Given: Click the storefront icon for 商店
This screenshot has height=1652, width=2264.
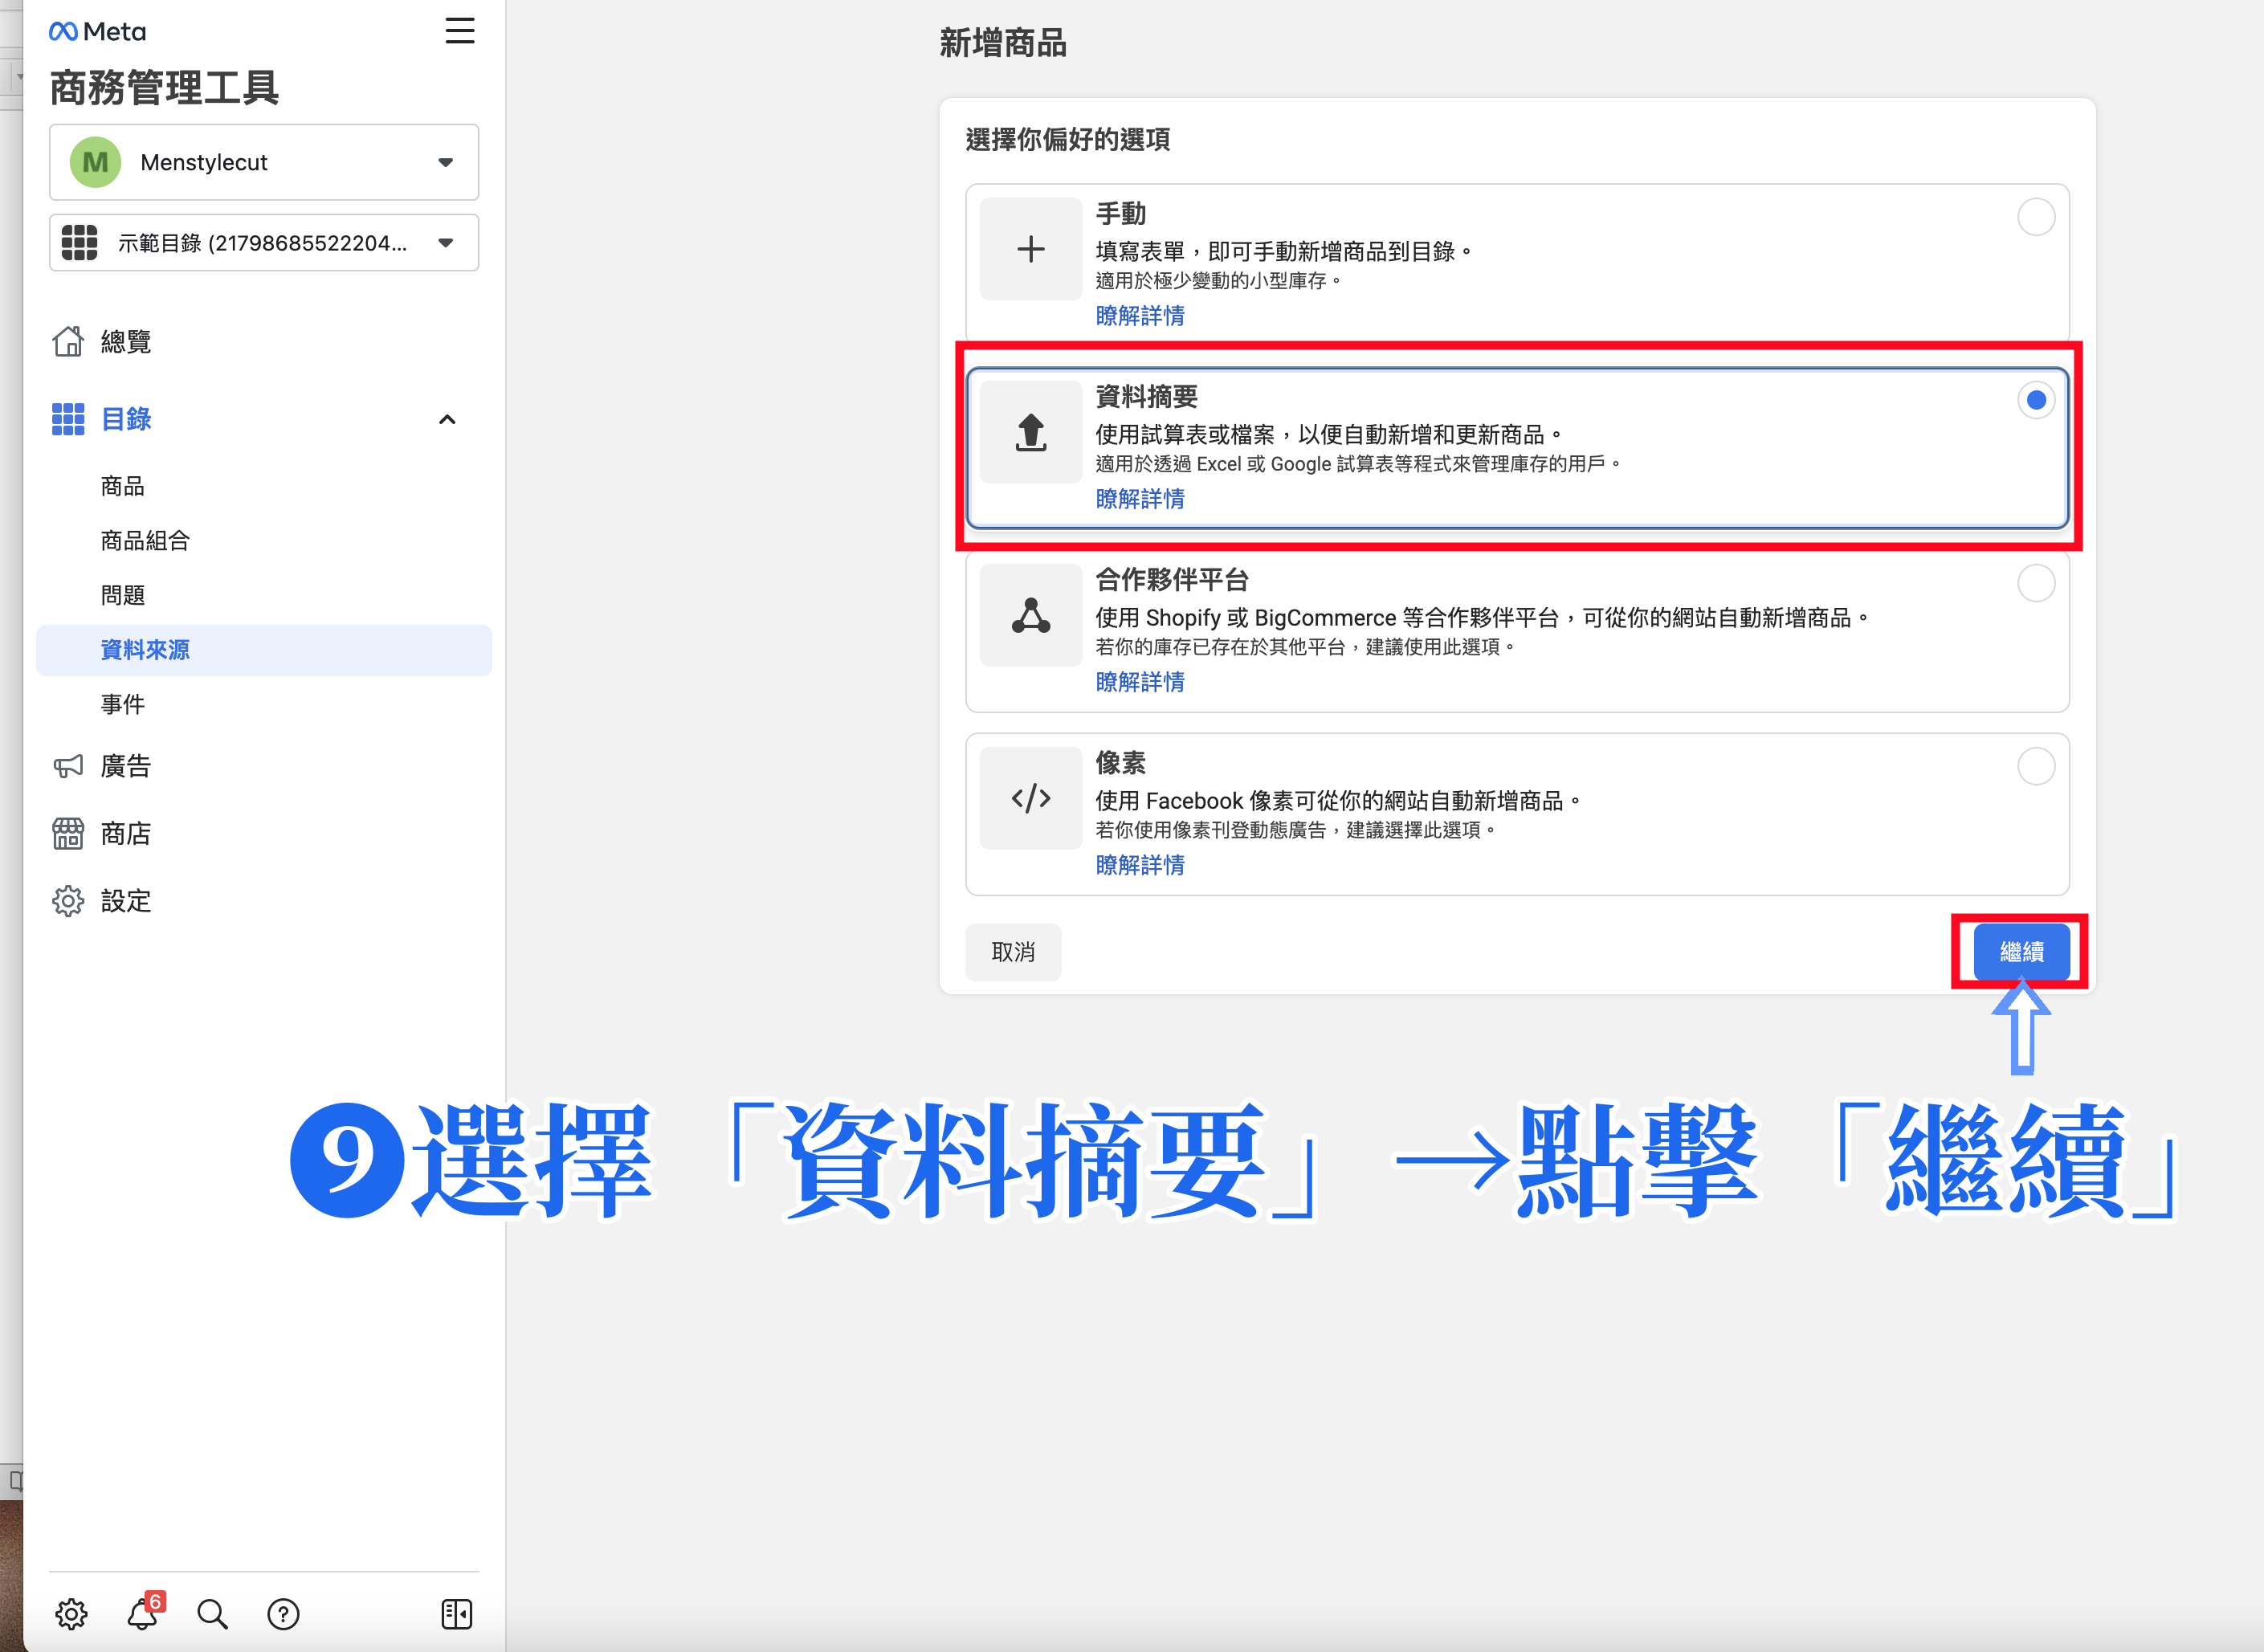Looking at the screenshot, I should [68, 833].
